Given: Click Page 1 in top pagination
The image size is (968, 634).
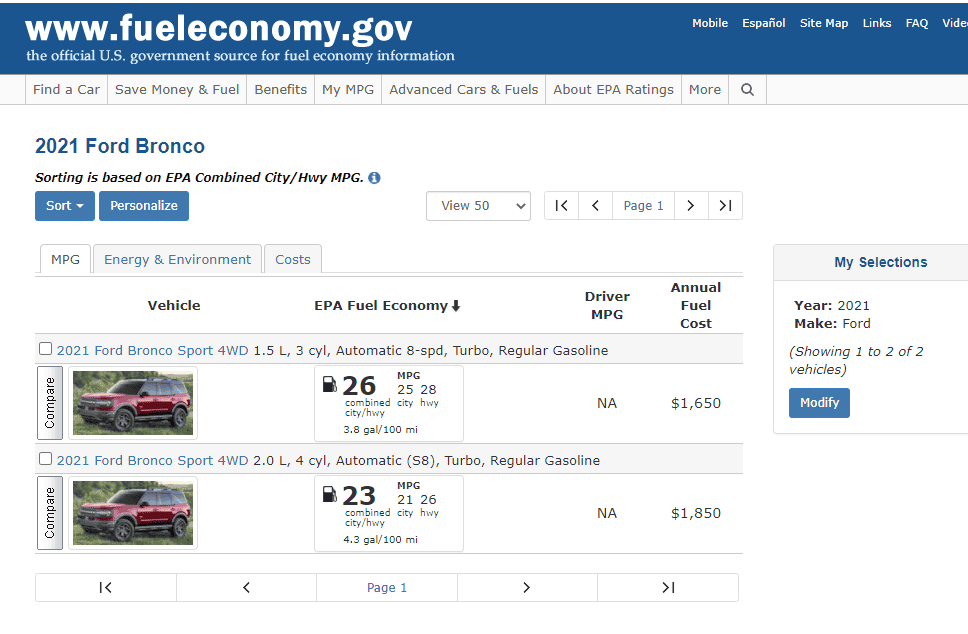Looking at the screenshot, I should click(643, 206).
